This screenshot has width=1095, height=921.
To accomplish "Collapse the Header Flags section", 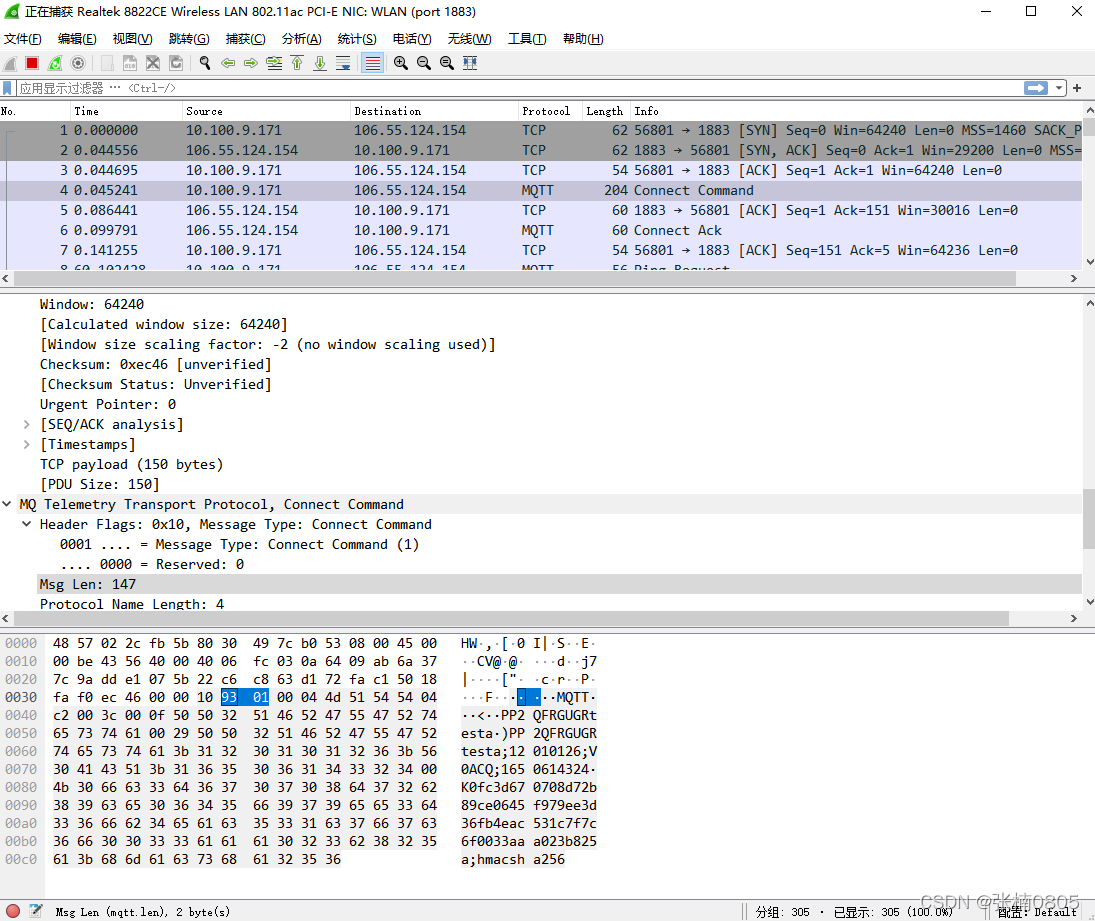I will click(27, 524).
